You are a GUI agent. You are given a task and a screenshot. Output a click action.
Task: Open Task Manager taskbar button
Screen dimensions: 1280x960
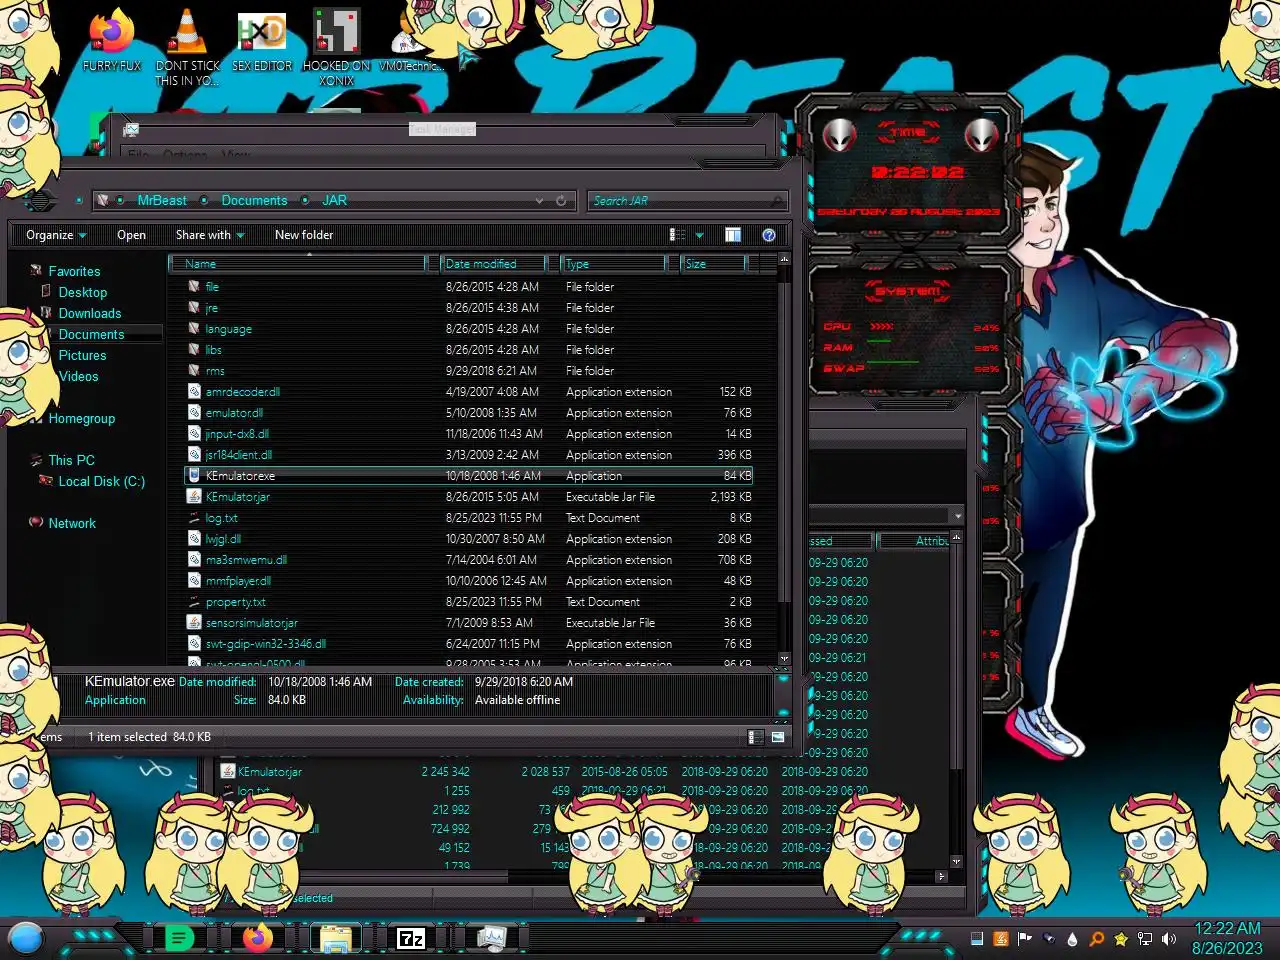491,938
